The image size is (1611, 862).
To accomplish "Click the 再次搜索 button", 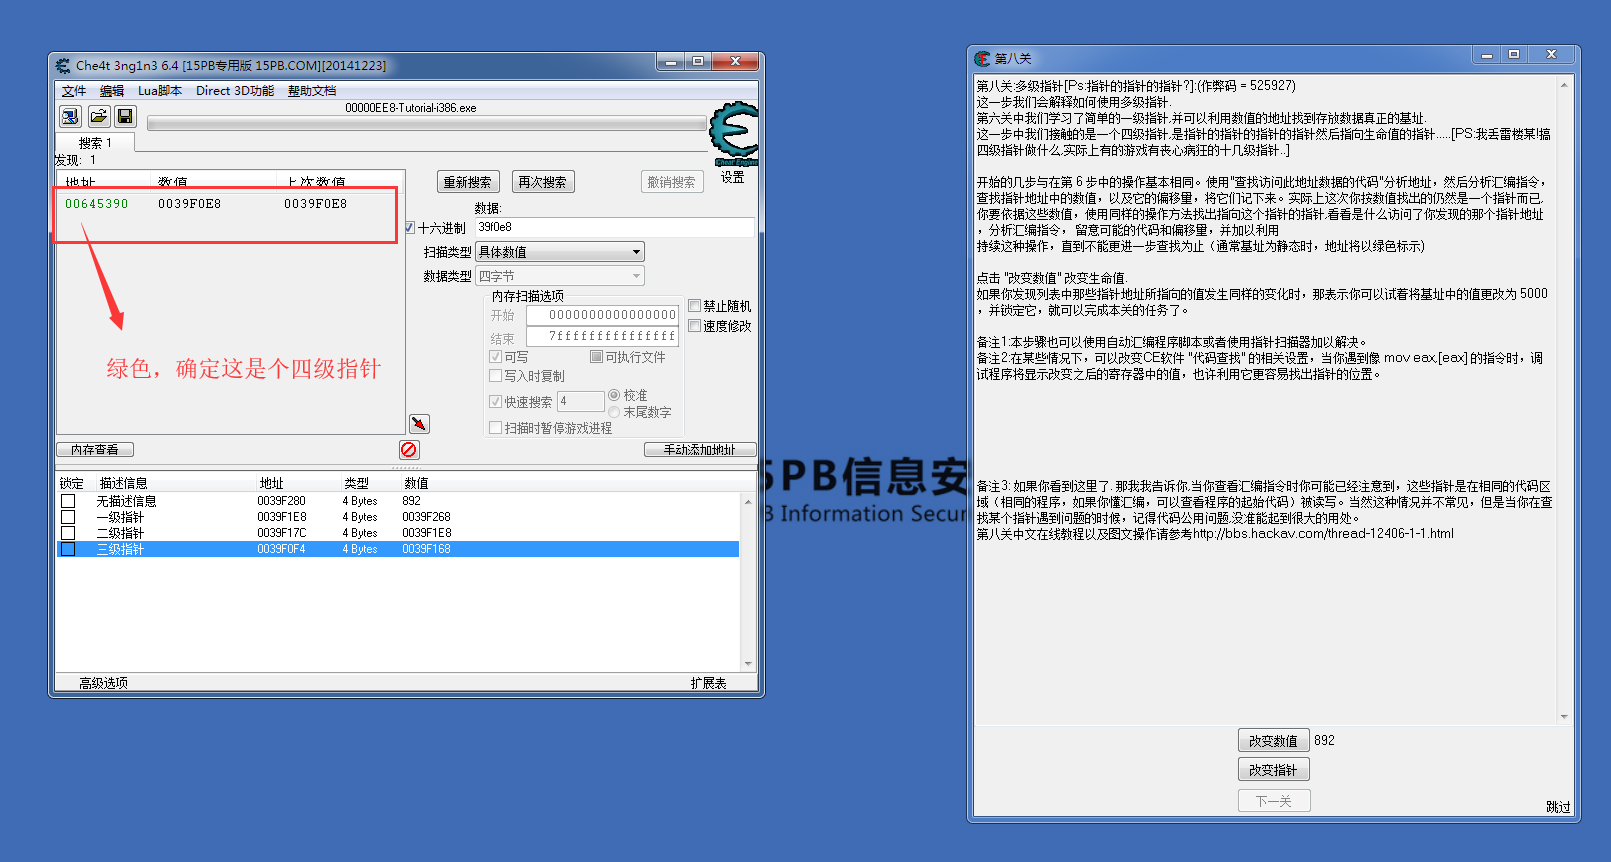I will 542,182.
